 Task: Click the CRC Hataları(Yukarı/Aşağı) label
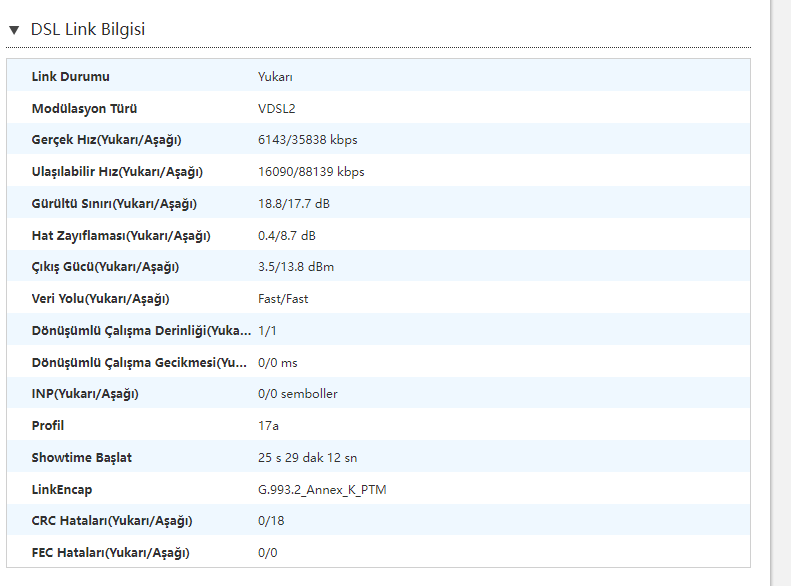112,521
